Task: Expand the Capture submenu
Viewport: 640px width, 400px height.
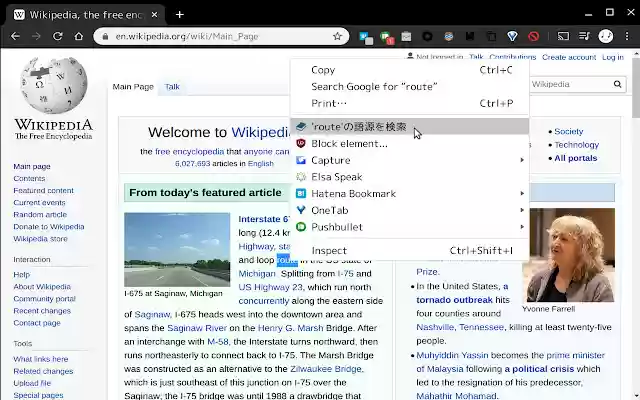Action: [409, 160]
